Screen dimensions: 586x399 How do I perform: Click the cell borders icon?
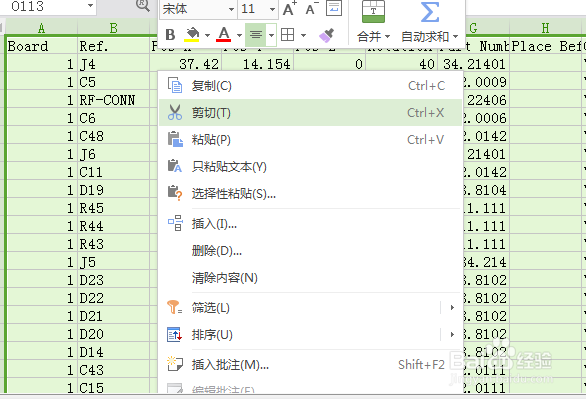287,35
